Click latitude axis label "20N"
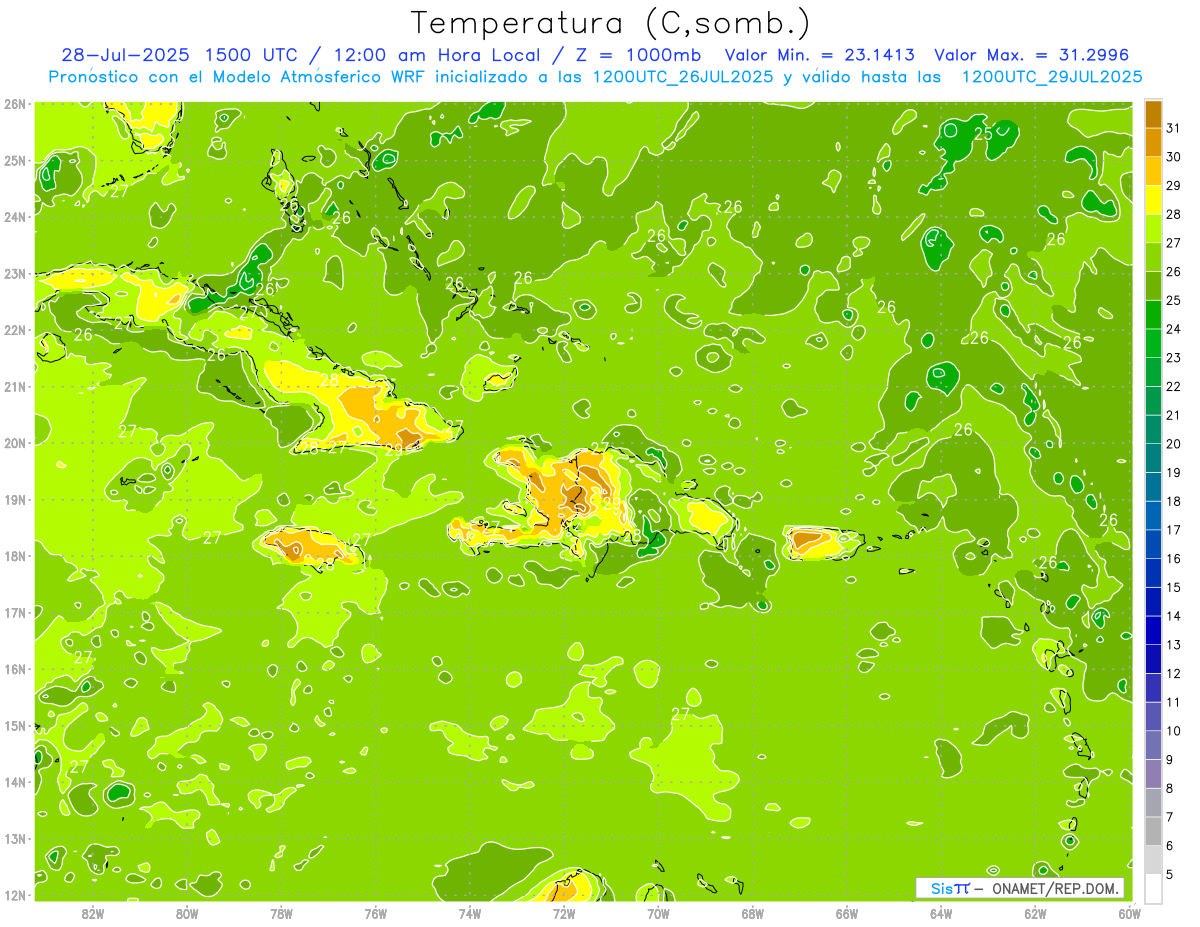Screen dimensions: 1200x927 tap(14, 443)
